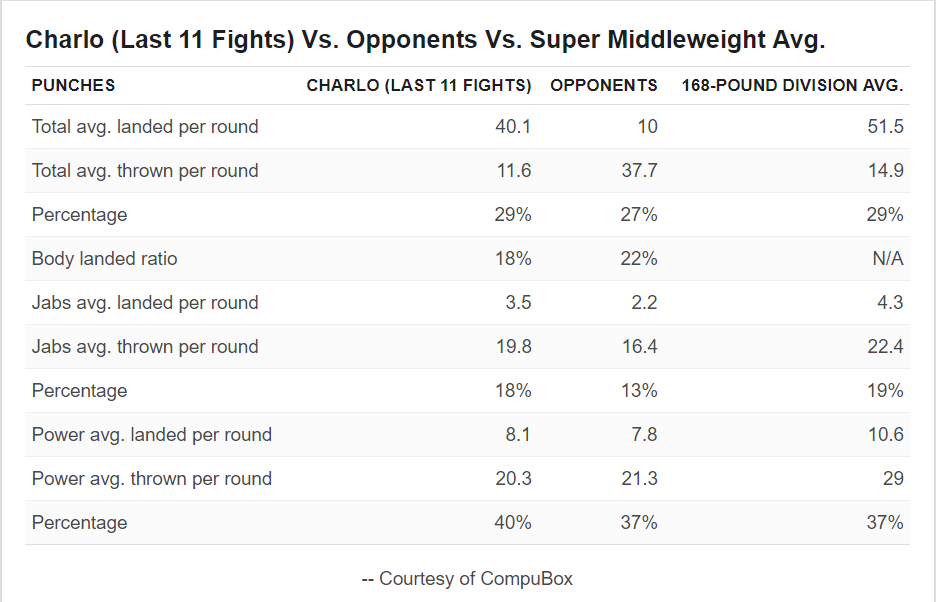This screenshot has width=936, height=602.
Task: Click the PUNCHES column header
Action: 73,85
